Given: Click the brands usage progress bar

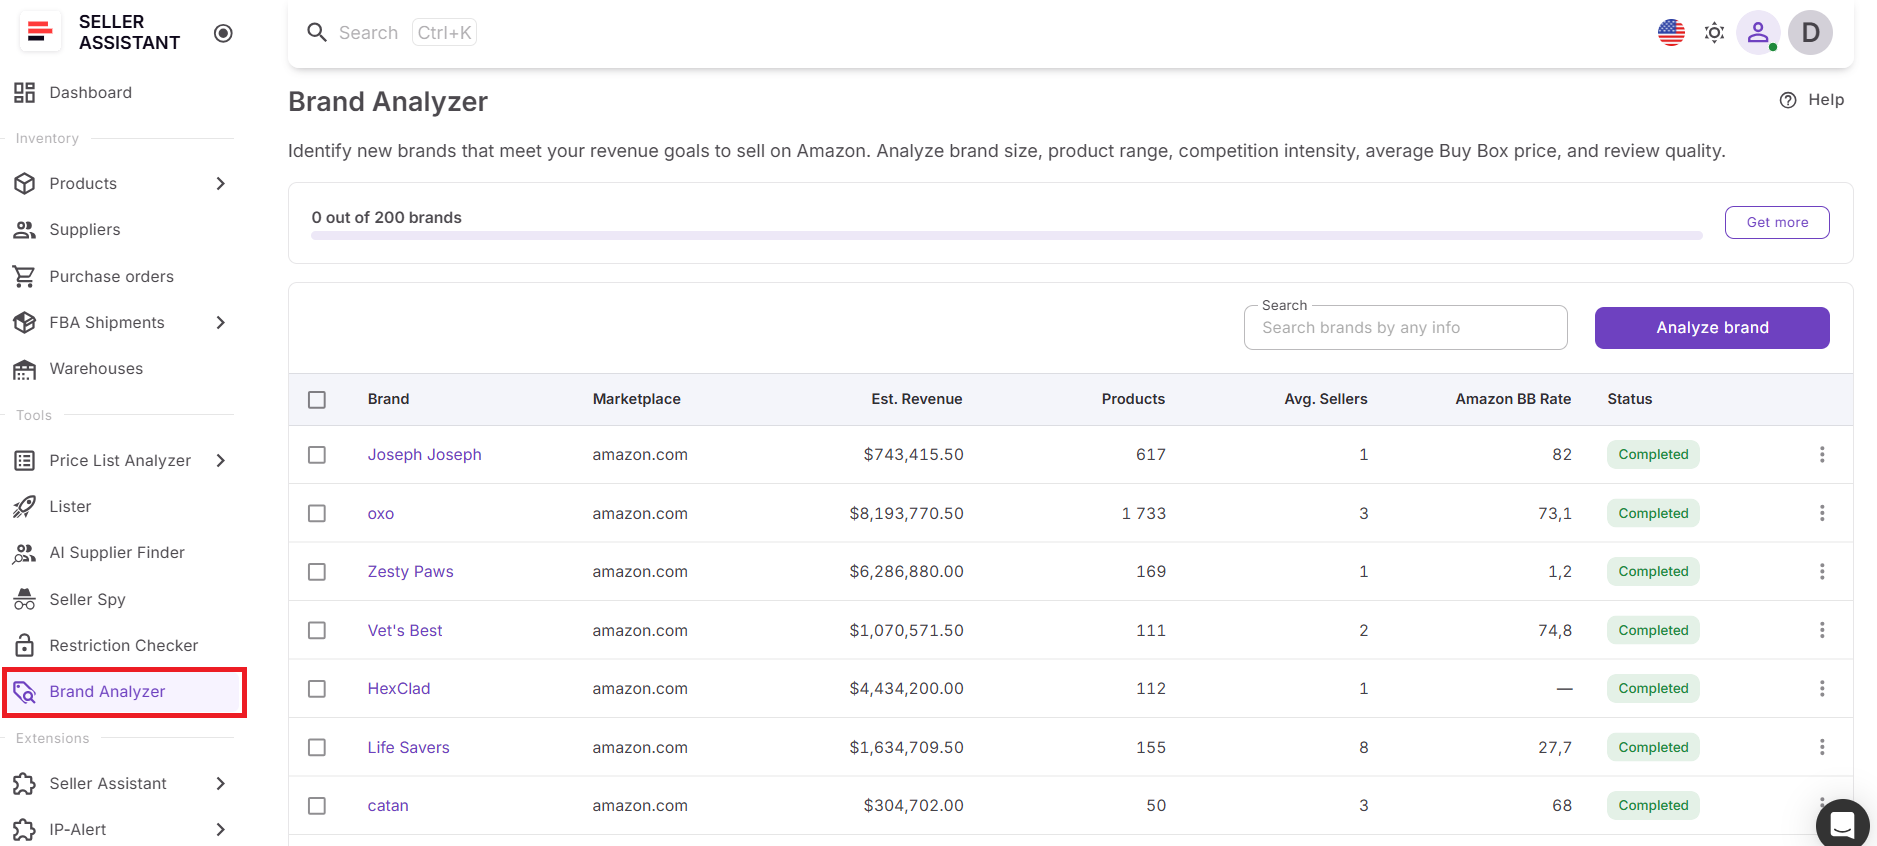Looking at the screenshot, I should point(1006,236).
